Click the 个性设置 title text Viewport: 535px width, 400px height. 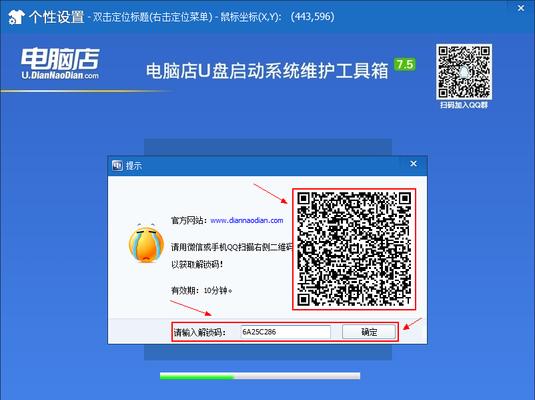pyautogui.click(x=57, y=17)
